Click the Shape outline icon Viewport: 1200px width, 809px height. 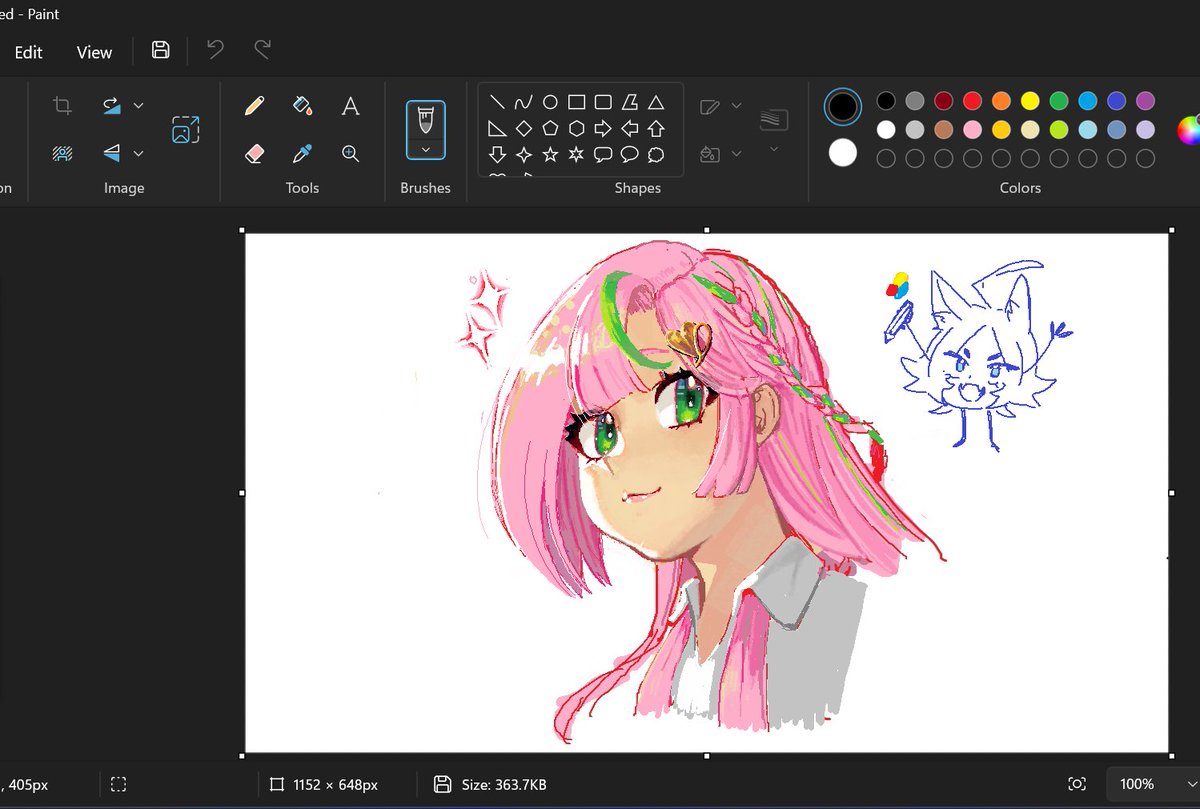coord(710,106)
